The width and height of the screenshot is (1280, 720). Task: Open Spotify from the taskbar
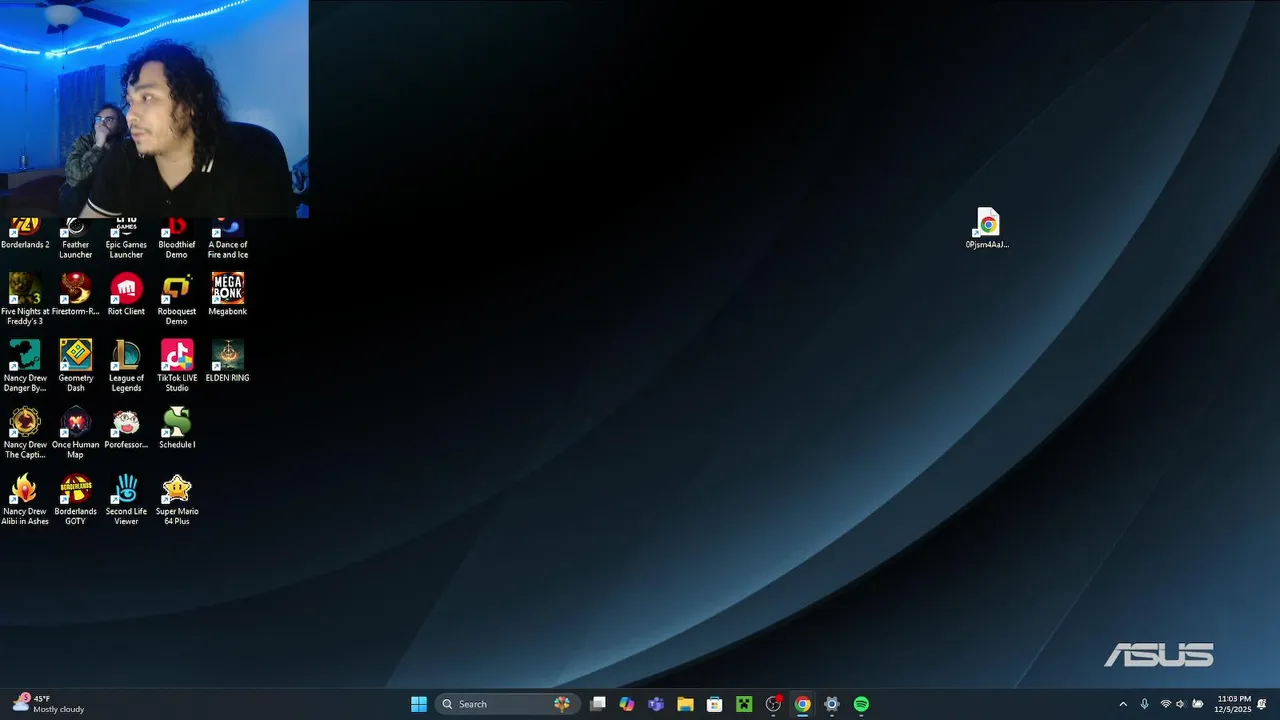(861, 704)
